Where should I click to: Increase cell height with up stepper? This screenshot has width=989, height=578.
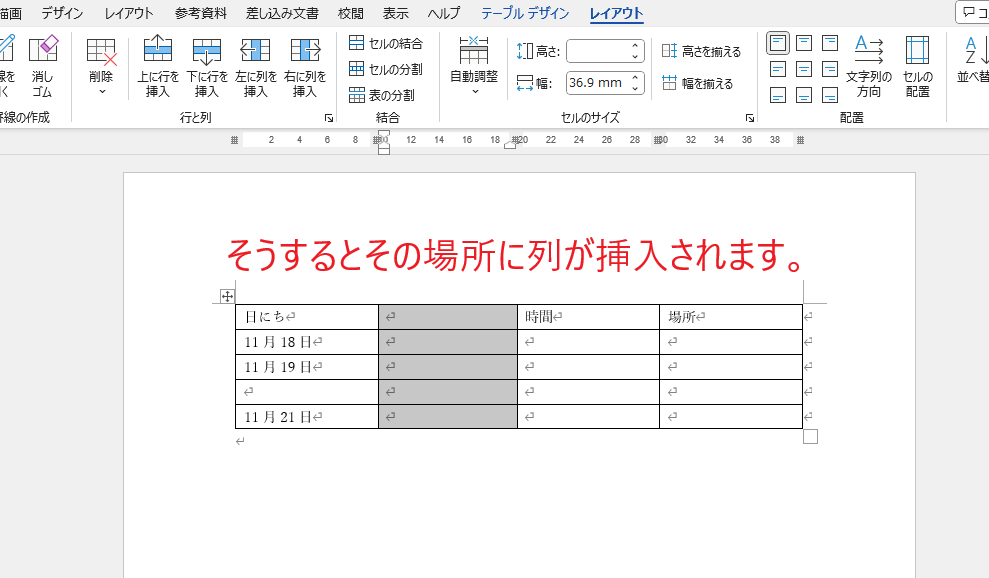[x=635, y=45]
